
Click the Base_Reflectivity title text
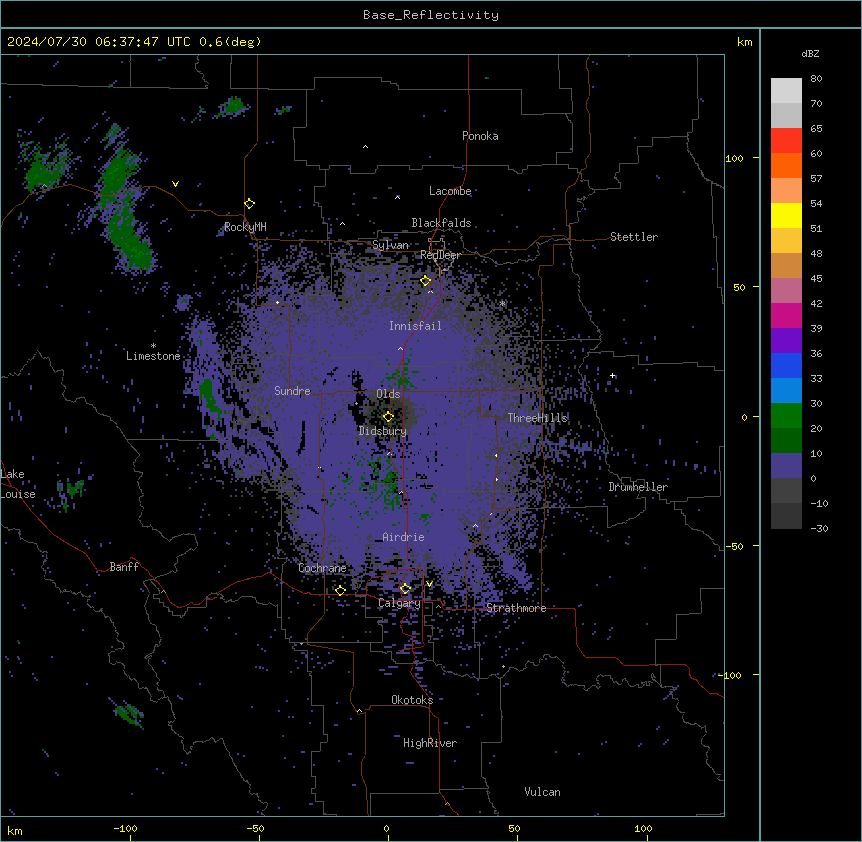coord(431,15)
